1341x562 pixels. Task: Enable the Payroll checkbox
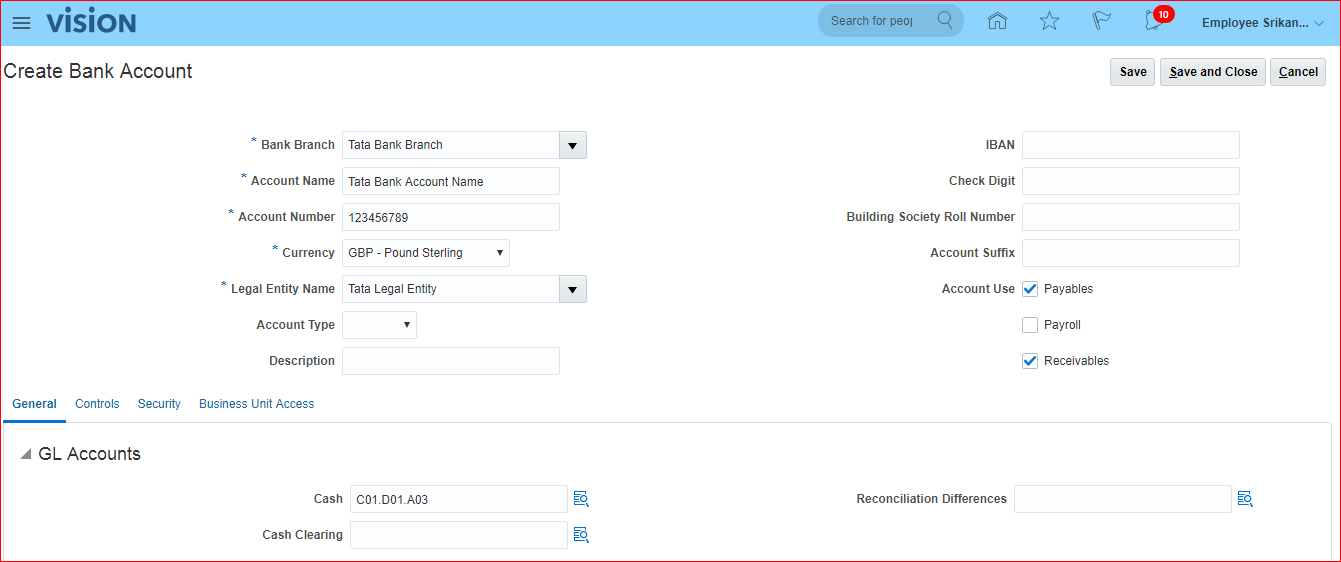coord(1030,325)
